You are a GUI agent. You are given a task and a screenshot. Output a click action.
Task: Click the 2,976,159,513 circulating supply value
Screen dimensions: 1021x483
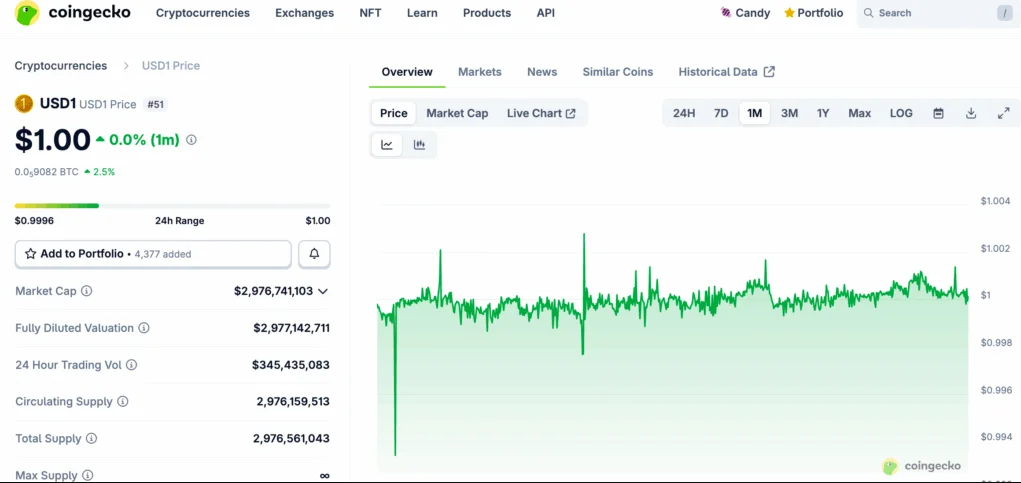point(294,402)
